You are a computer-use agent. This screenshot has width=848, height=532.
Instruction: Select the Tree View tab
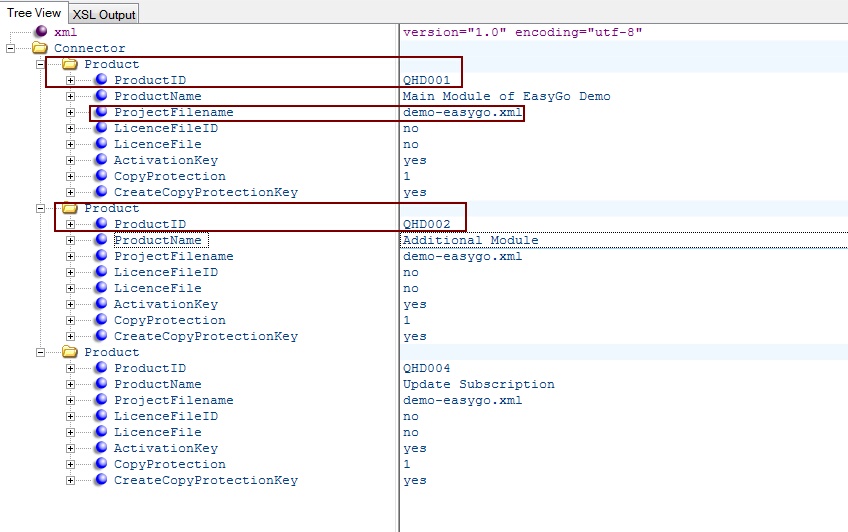tap(34, 12)
